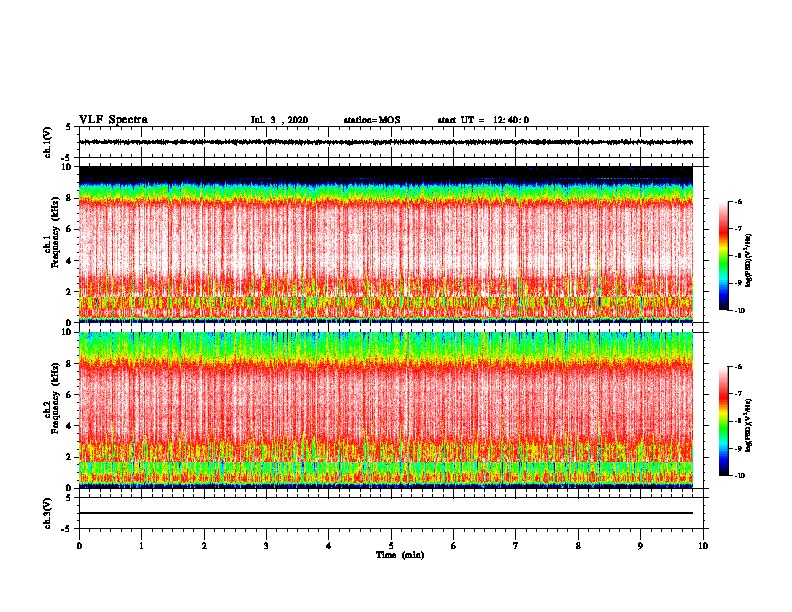This screenshot has width=792, height=612.
Task: Click the "-10" label on ch.1 color bar
Action: pyautogui.click(x=739, y=311)
